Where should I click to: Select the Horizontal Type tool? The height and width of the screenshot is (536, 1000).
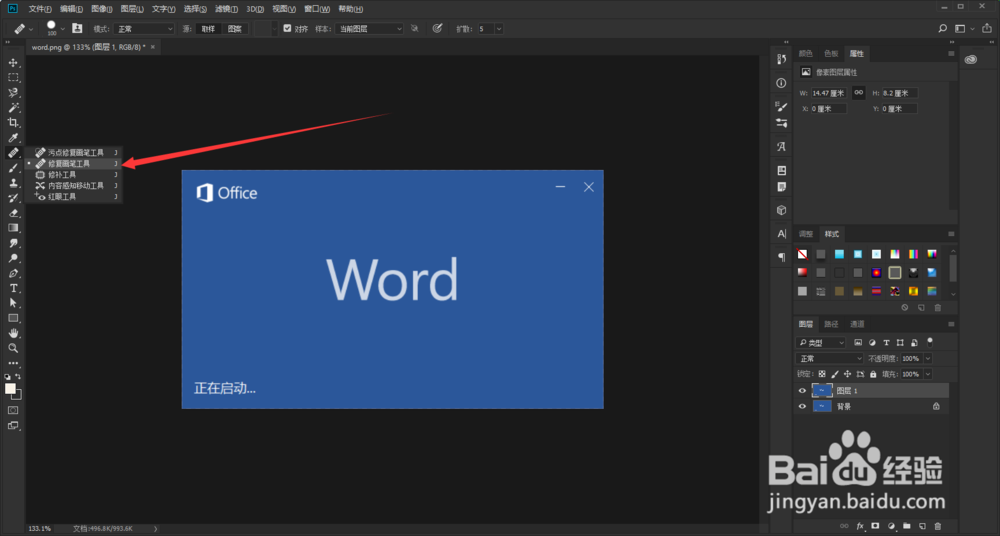click(13, 288)
